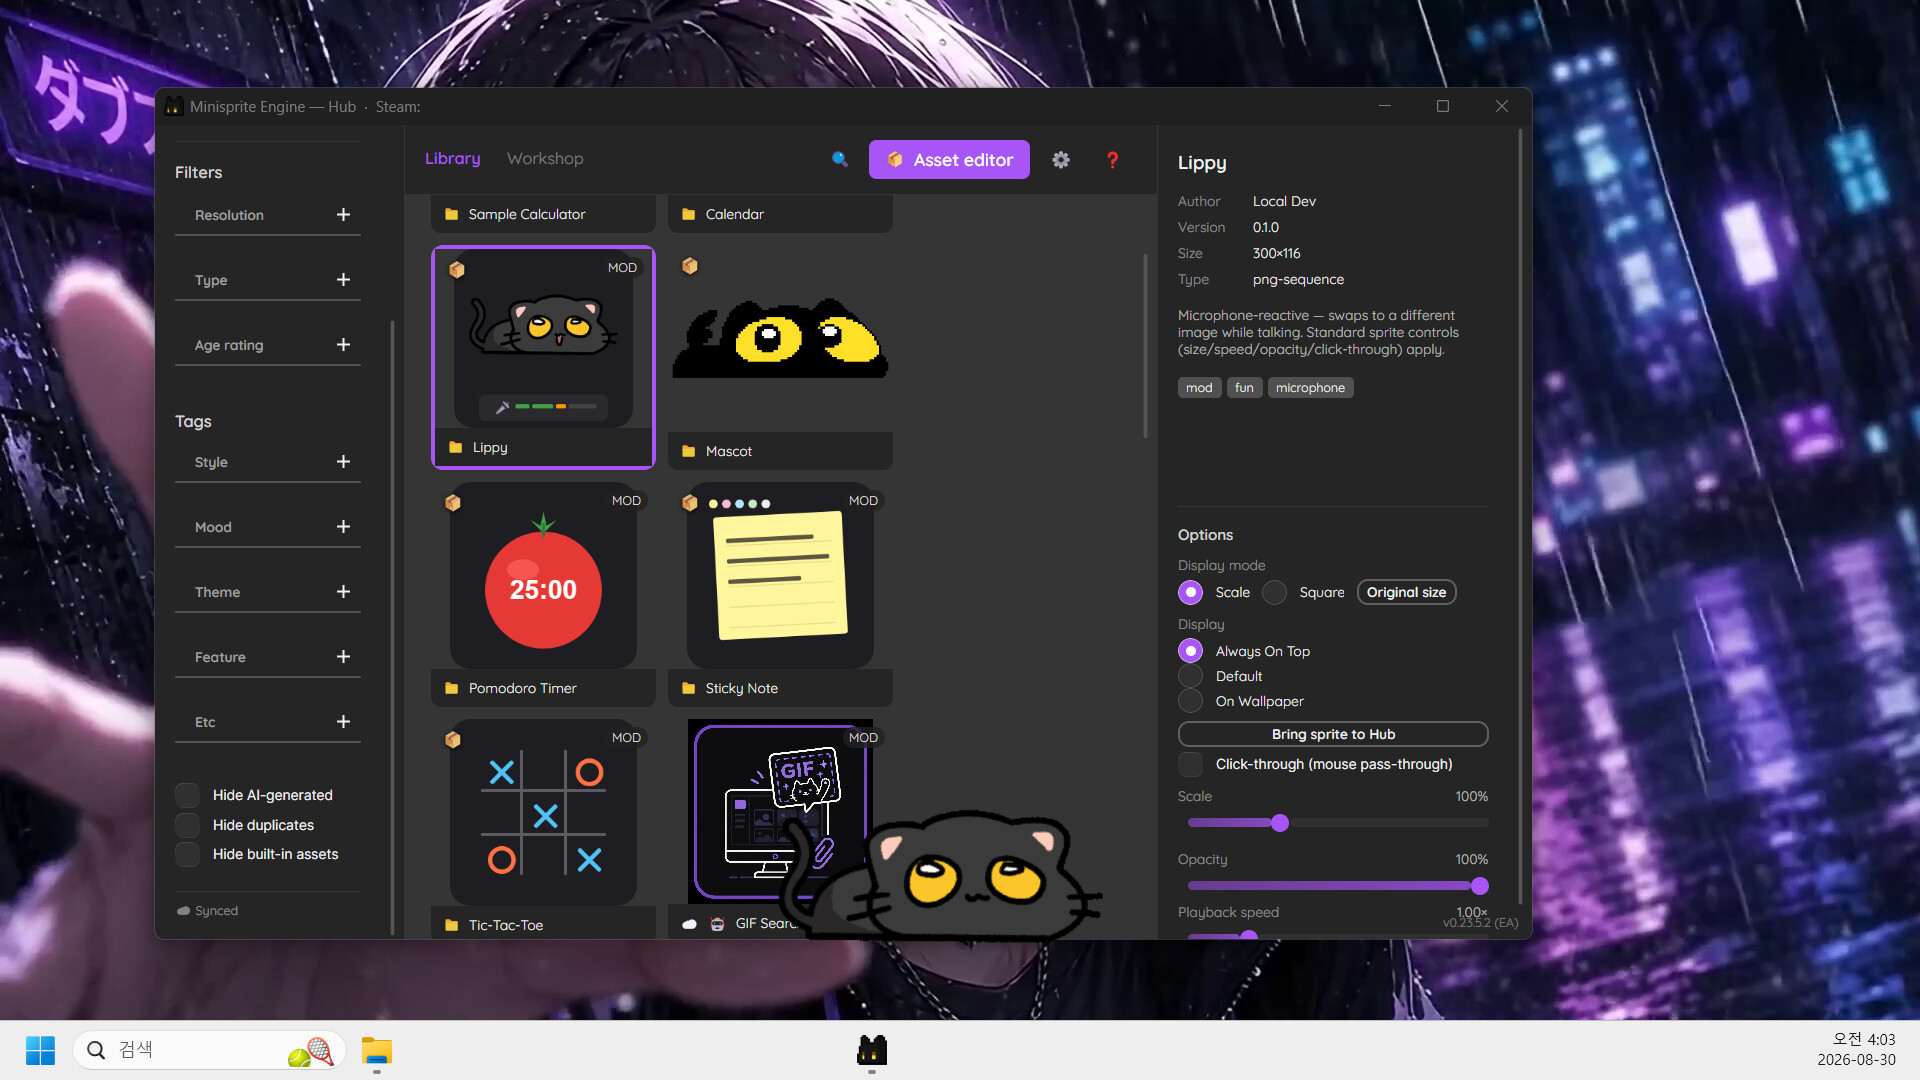This screenshot has width=1920, height=1080.
Task: Switch to the Library tab
Action: click(452, 158)
